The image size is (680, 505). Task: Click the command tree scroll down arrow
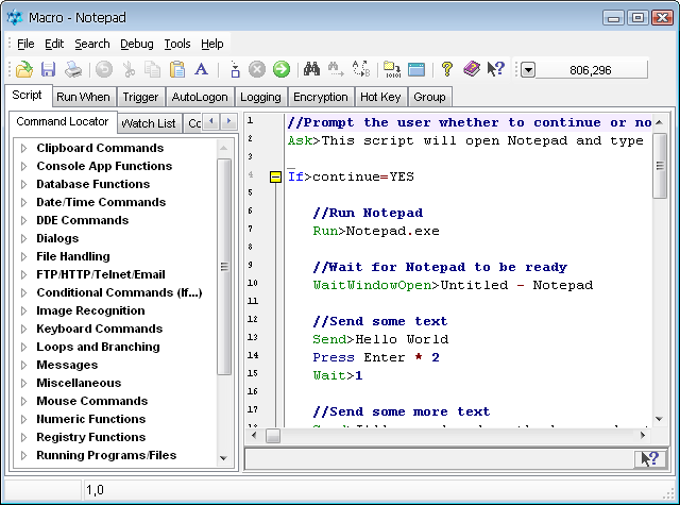coord(224,458)
